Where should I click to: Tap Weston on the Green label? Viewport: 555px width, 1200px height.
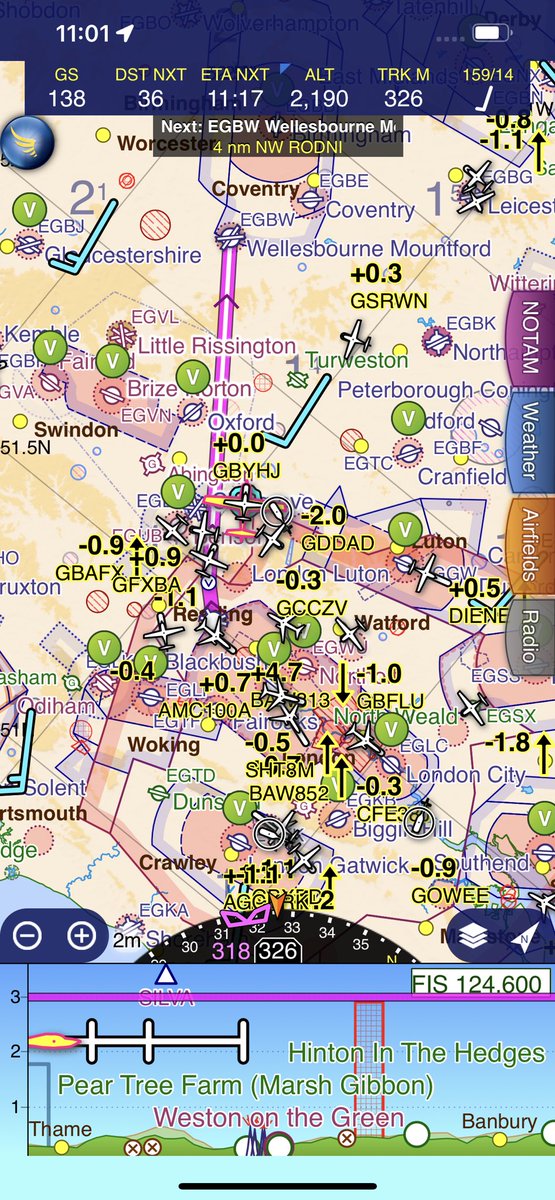coord(279,1118)
